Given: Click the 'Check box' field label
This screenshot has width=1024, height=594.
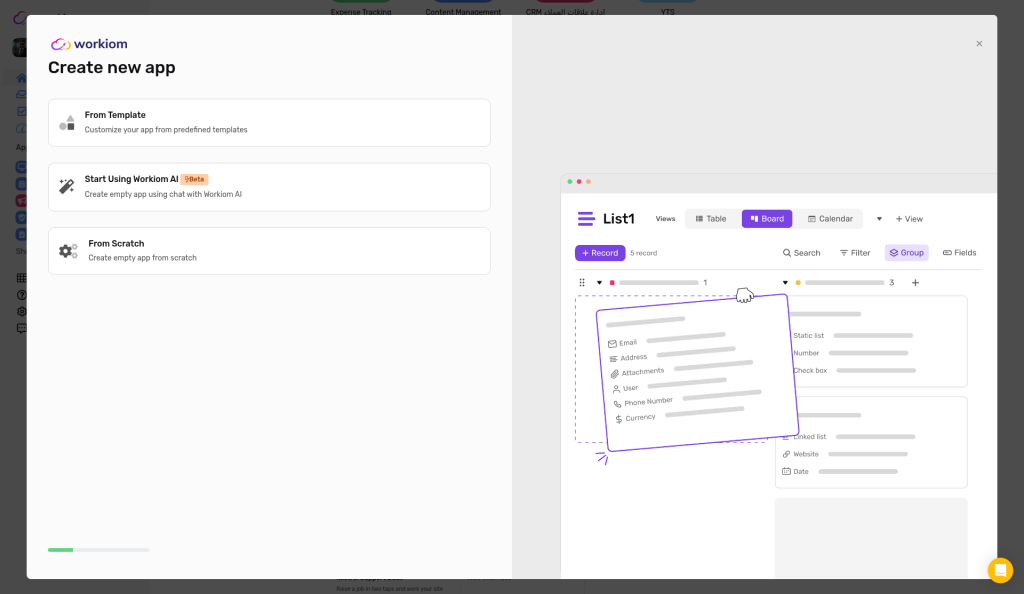Looking at the screenshot, I should tap(810, 370).
